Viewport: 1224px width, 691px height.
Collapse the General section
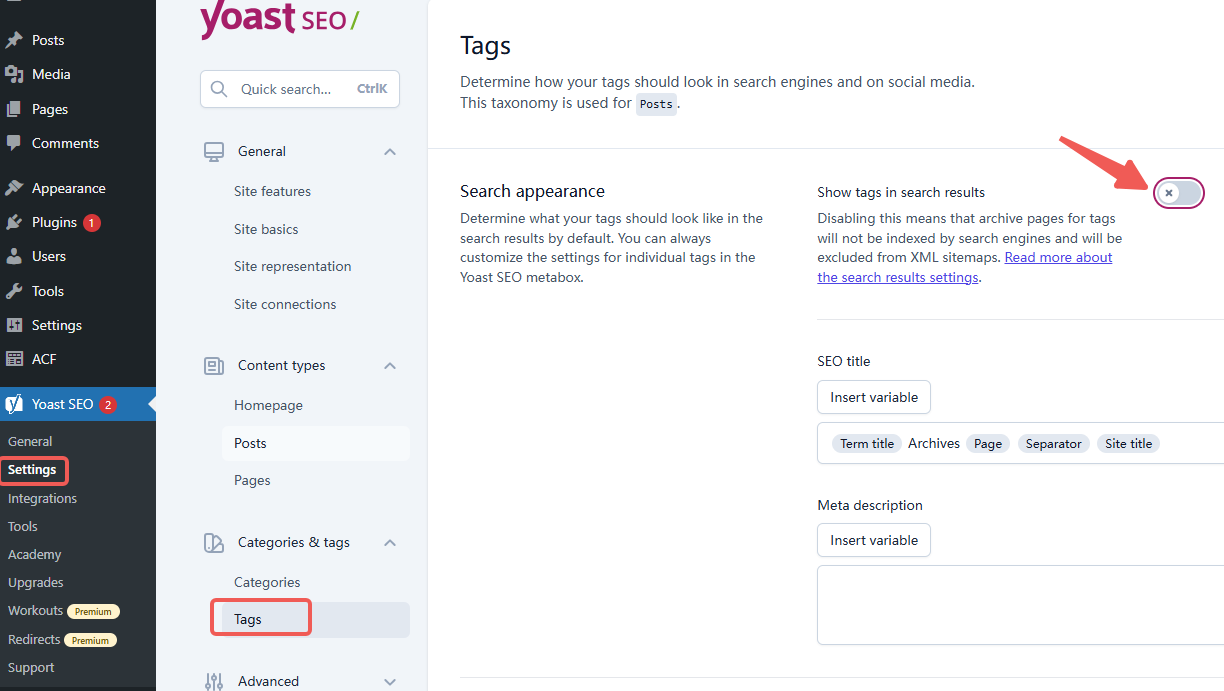[389, 151]
